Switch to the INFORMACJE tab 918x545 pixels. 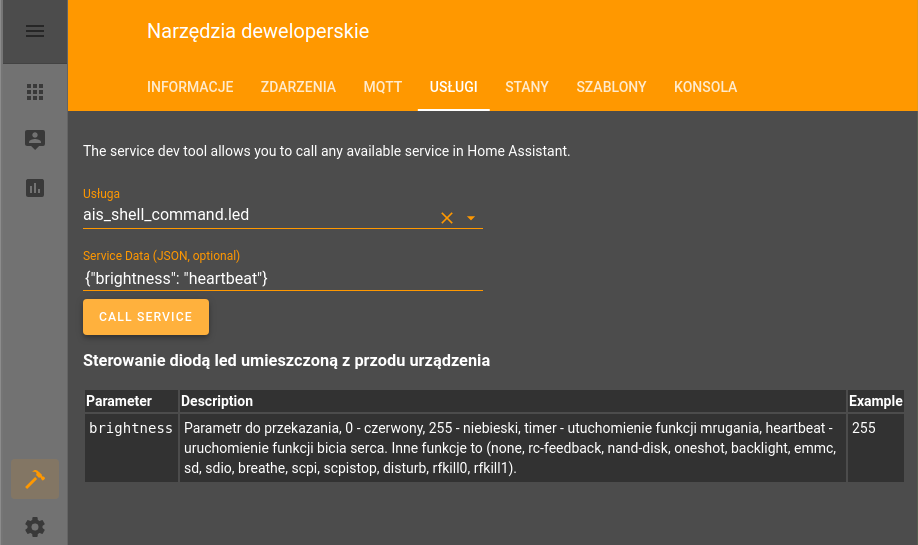coord(190,87)
